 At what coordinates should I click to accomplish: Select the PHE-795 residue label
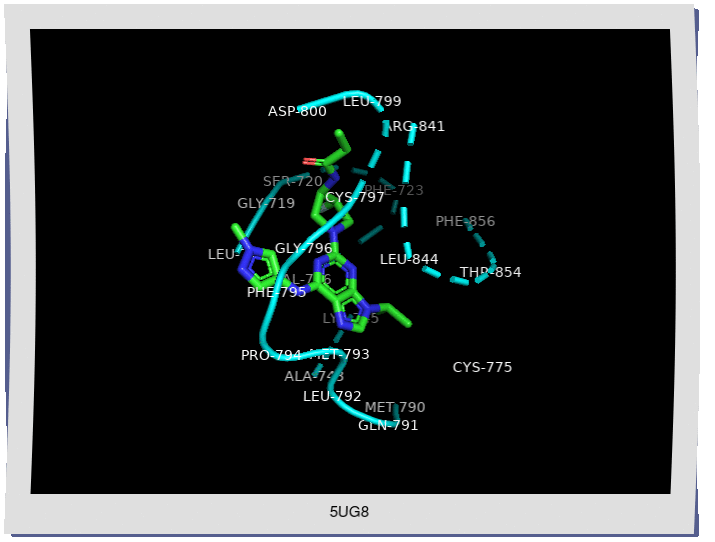(x=276, y=293)
